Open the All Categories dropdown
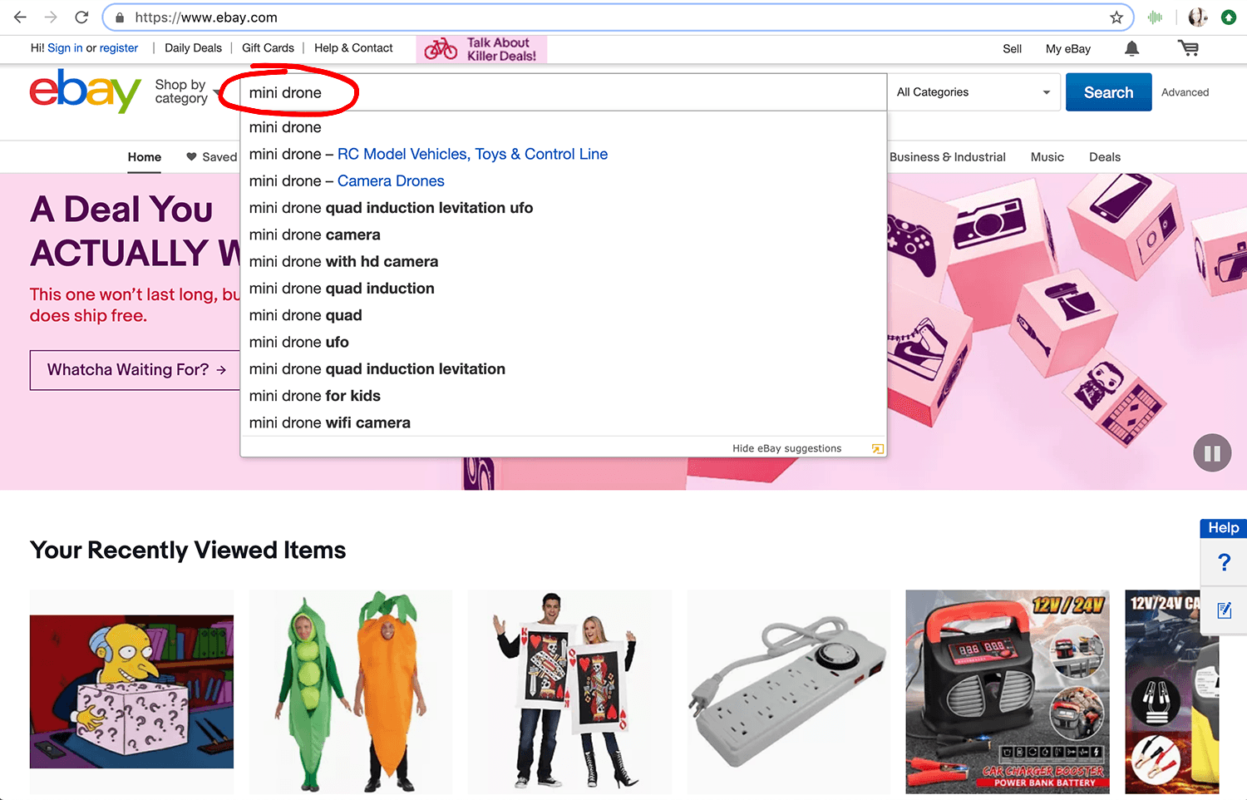Screen dimensions: 1247x800 (973, 92)
